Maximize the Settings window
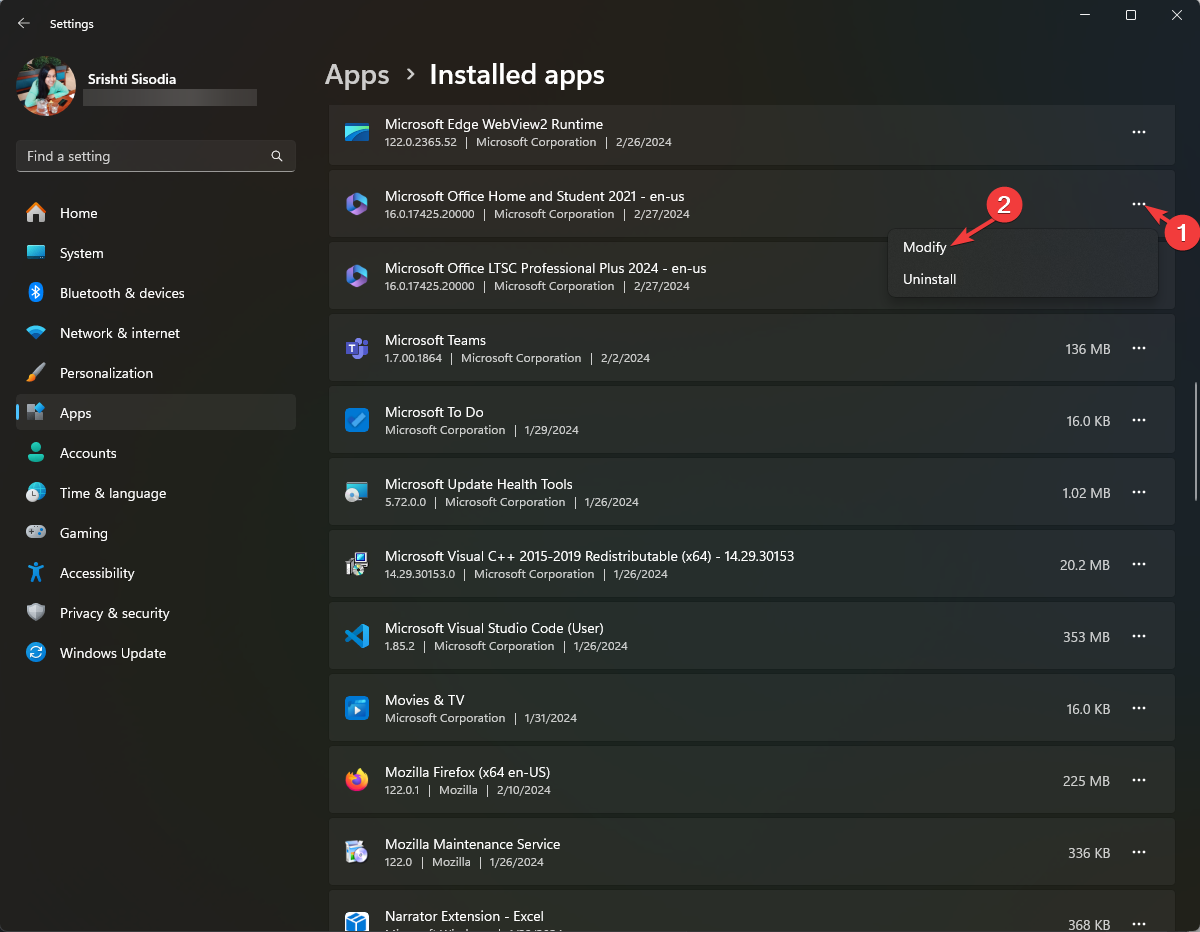This screenshot has height=932, width=1200. tap(1130, 15)
